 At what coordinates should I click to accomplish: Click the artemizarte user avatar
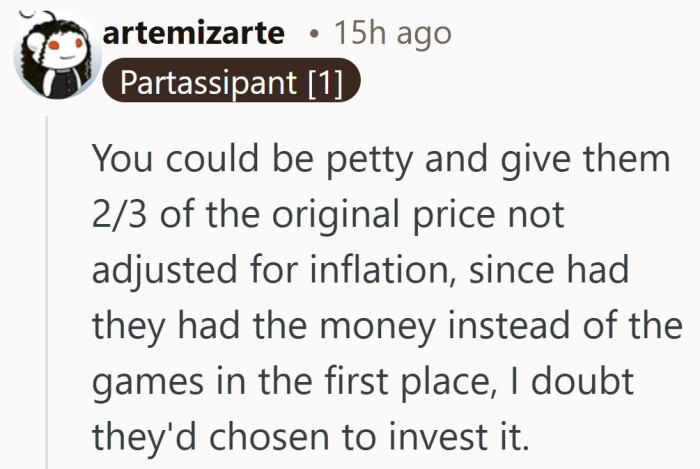[52, 55]
